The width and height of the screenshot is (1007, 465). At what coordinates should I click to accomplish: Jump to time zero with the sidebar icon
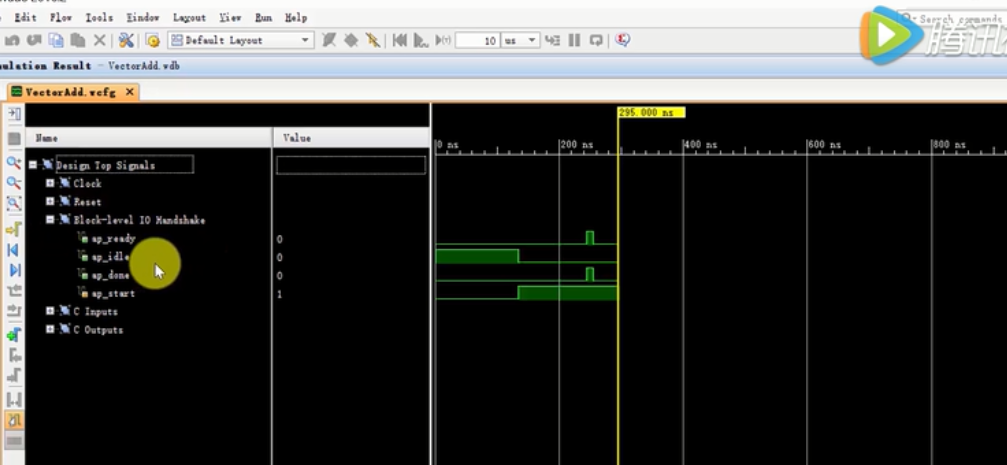[x=14, y=249]
